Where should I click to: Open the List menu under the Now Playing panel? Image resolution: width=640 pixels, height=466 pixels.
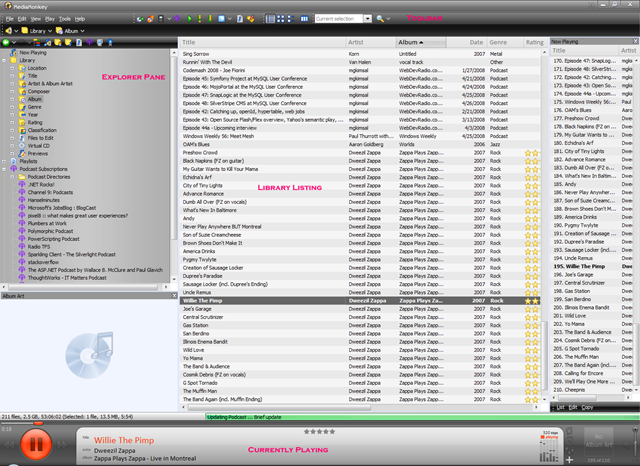tap(560, 407)
